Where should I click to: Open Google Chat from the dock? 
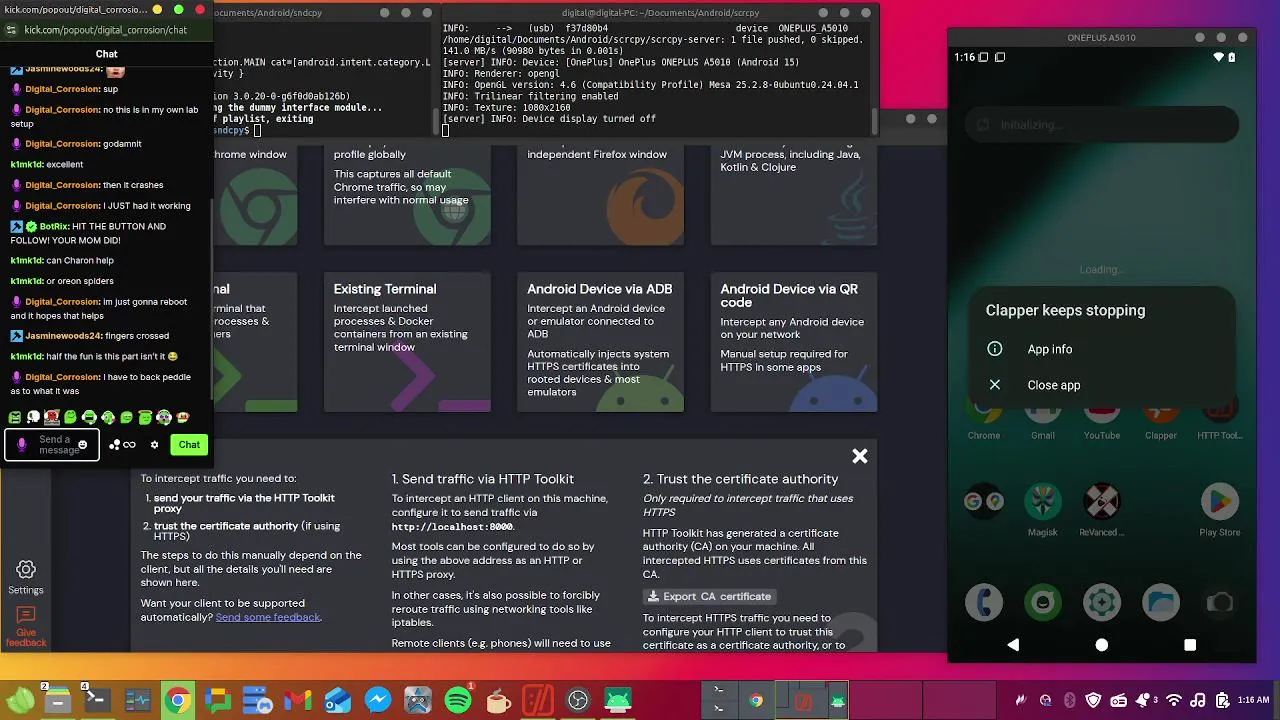coord(217,700)
